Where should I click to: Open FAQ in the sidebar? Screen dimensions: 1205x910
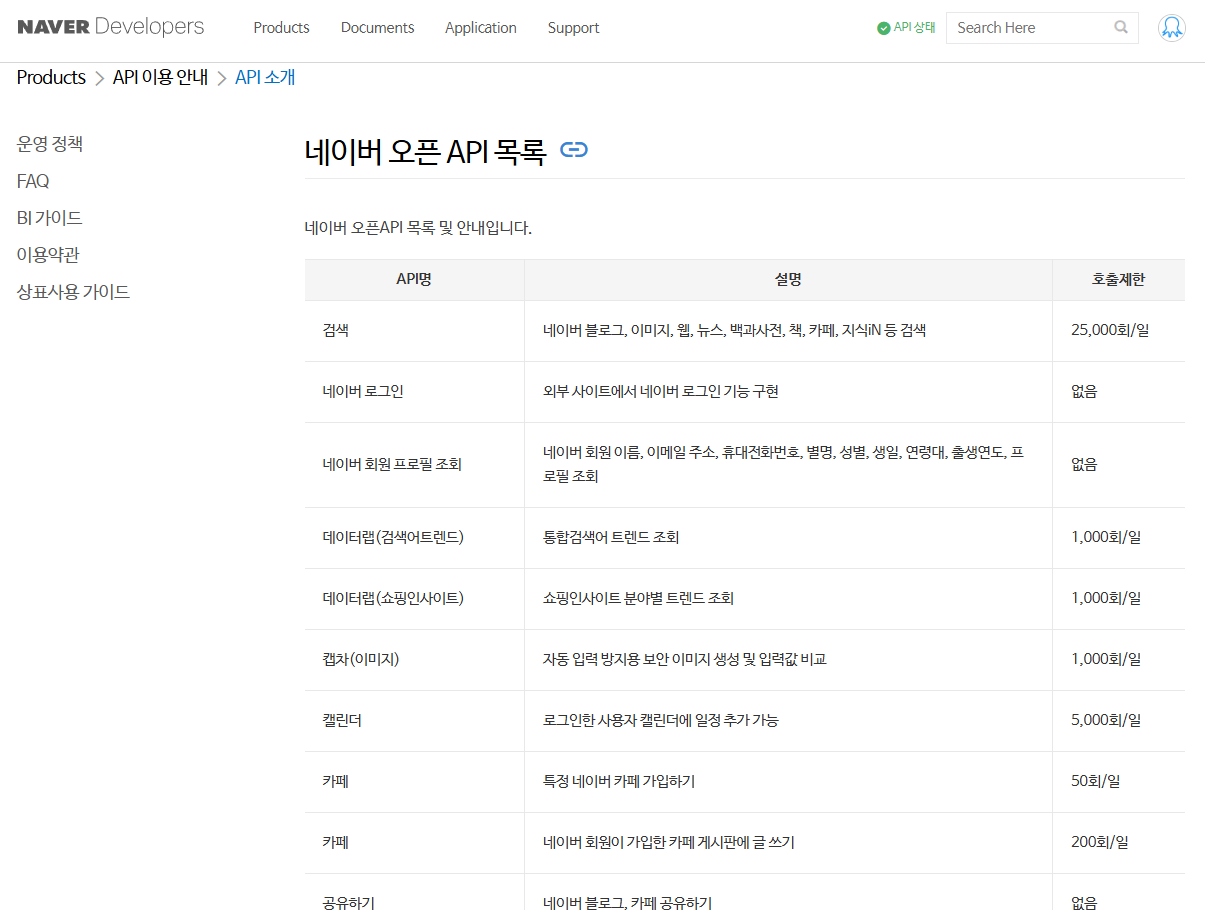pyautogui.click(x=33, y=181)
